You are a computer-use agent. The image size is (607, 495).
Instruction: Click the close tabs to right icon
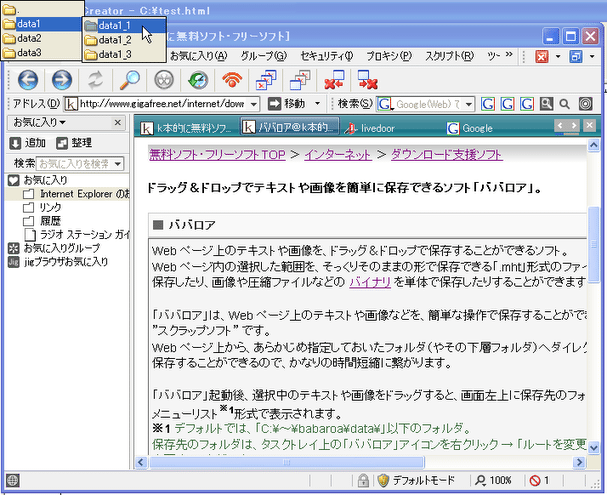coord(367,80)
